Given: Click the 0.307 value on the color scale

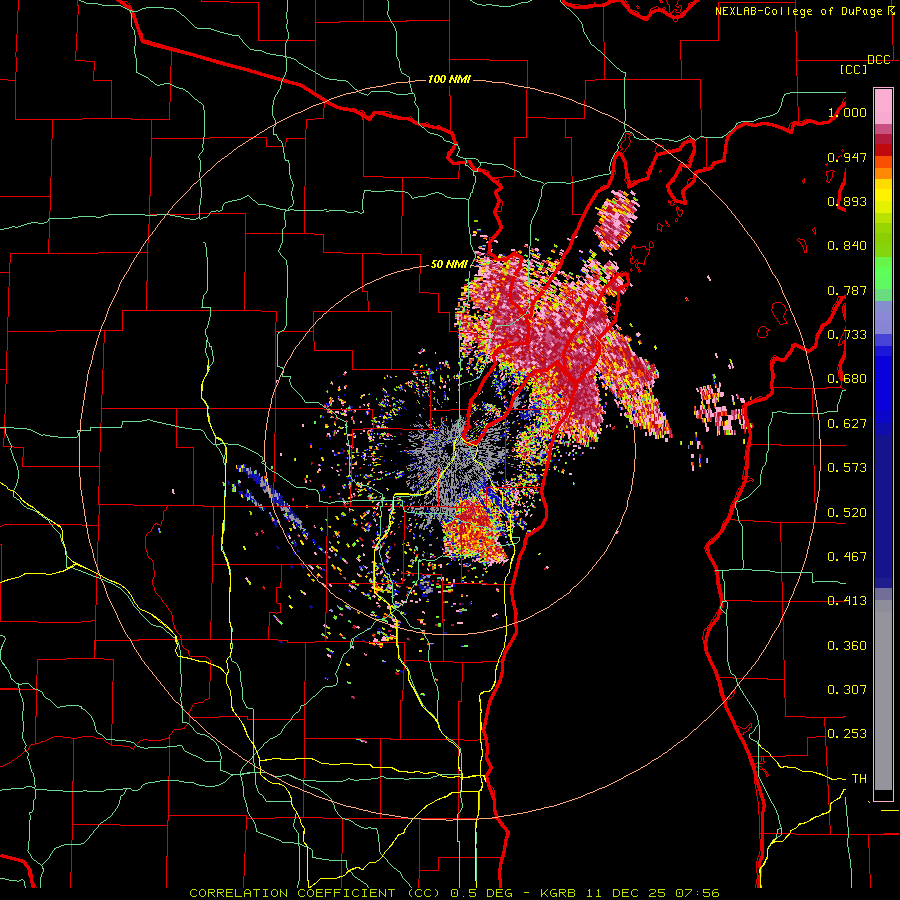Looking at the screenshot, I should click(847, 690).
